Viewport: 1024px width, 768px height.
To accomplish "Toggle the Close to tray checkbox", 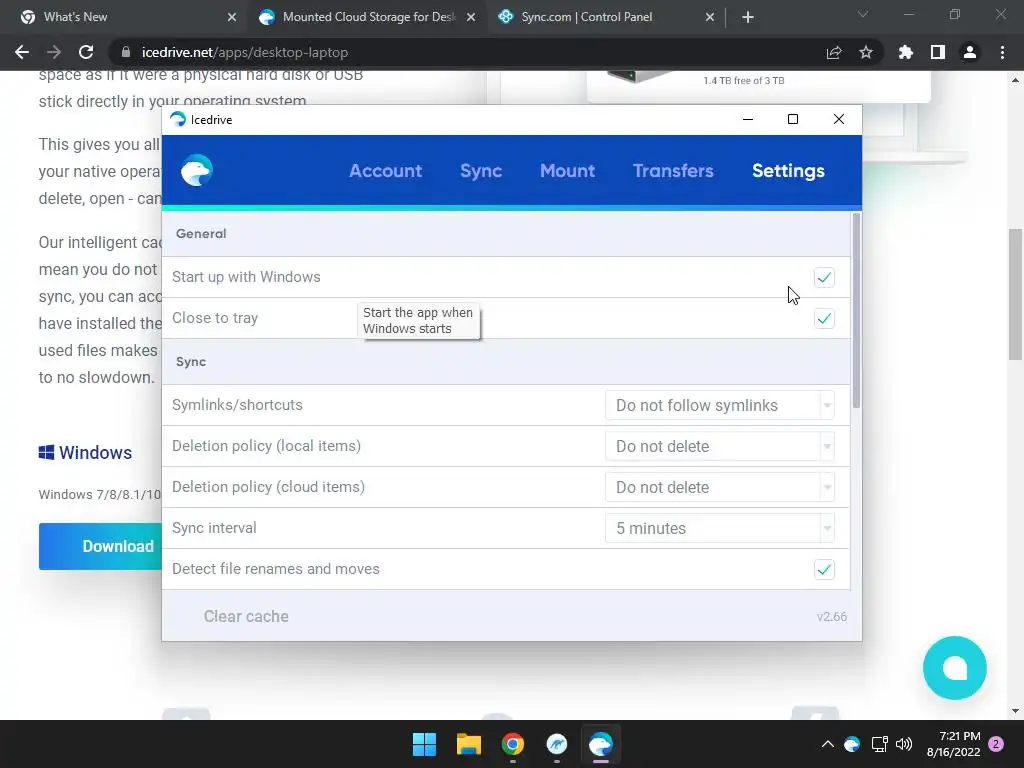I will 824,319.
